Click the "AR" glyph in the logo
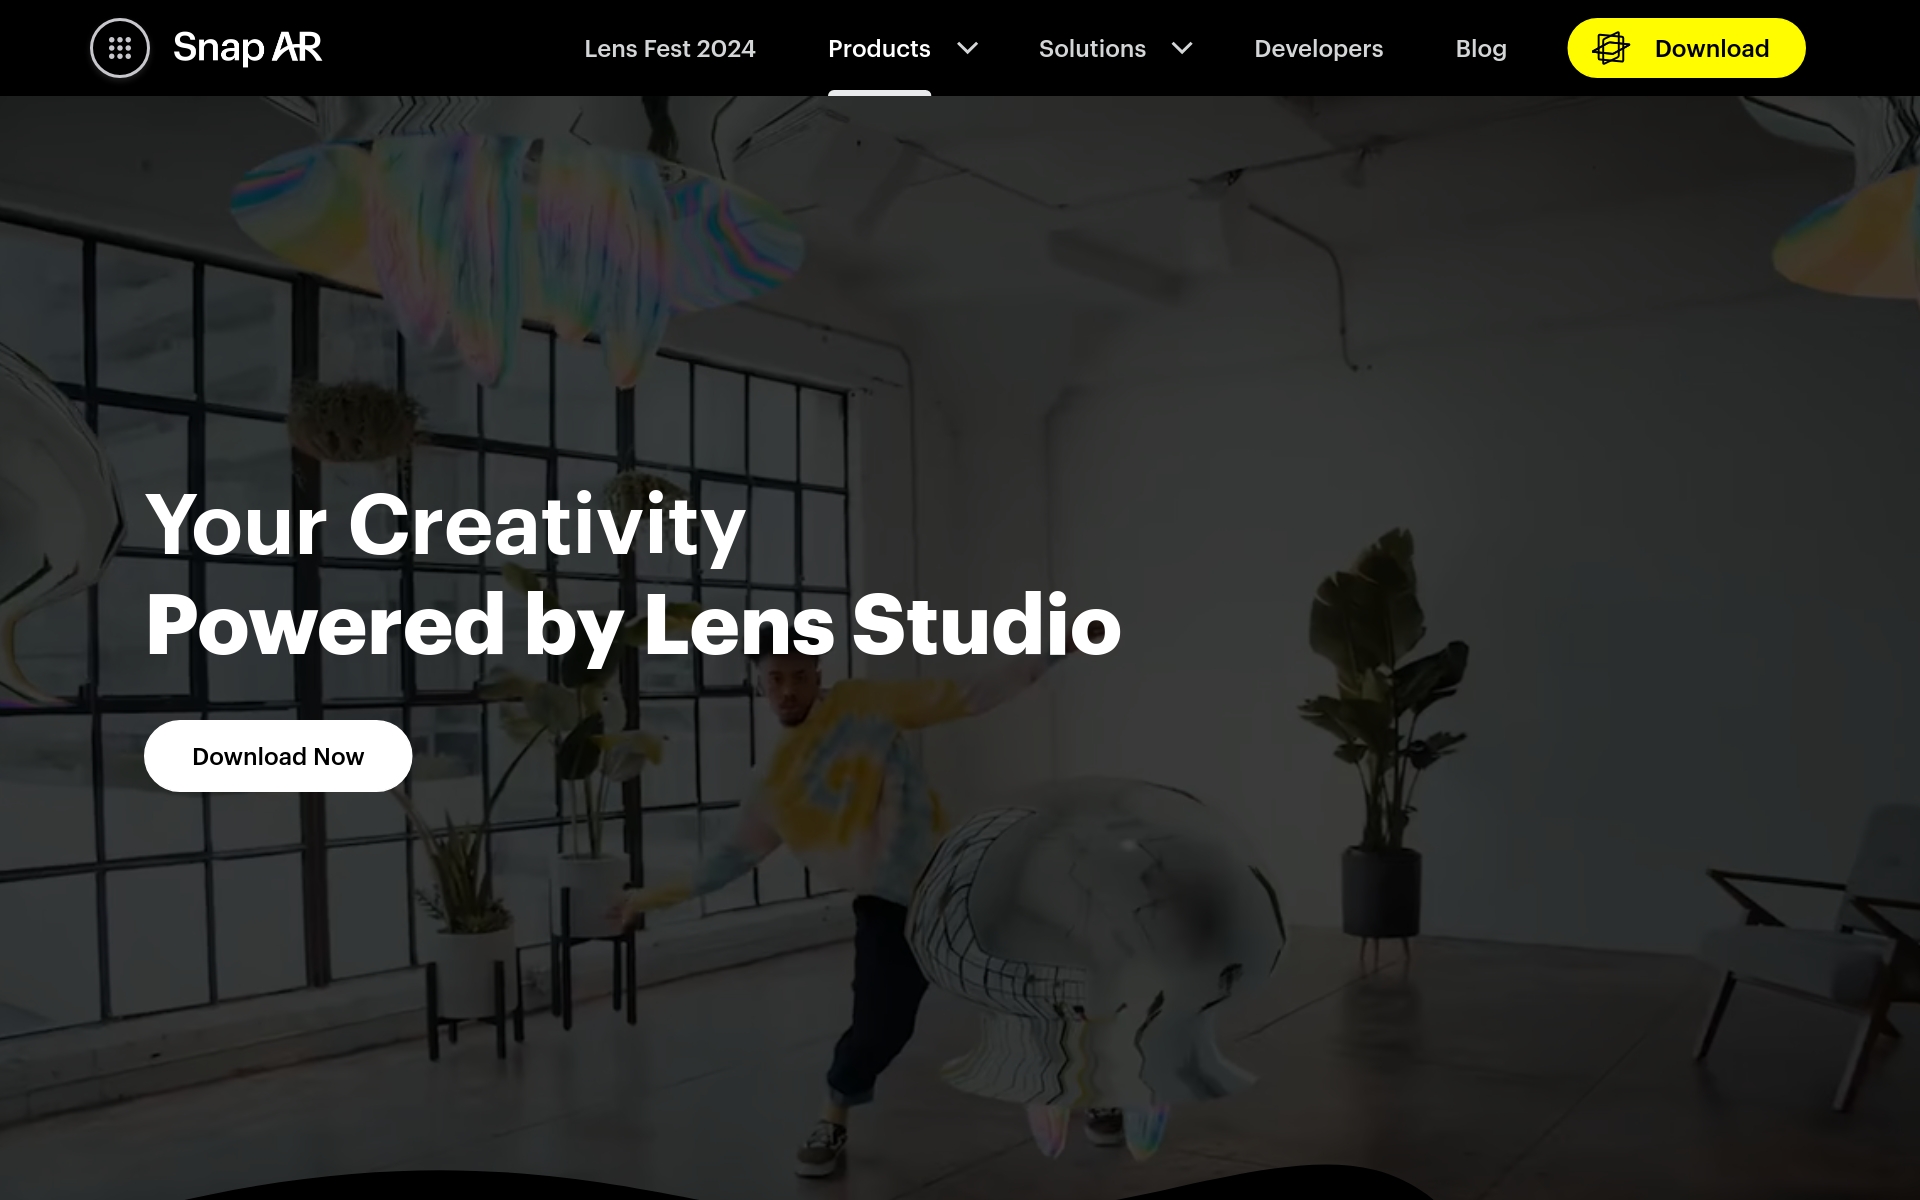This screenshot has width=1920, height=1200. 297,47
